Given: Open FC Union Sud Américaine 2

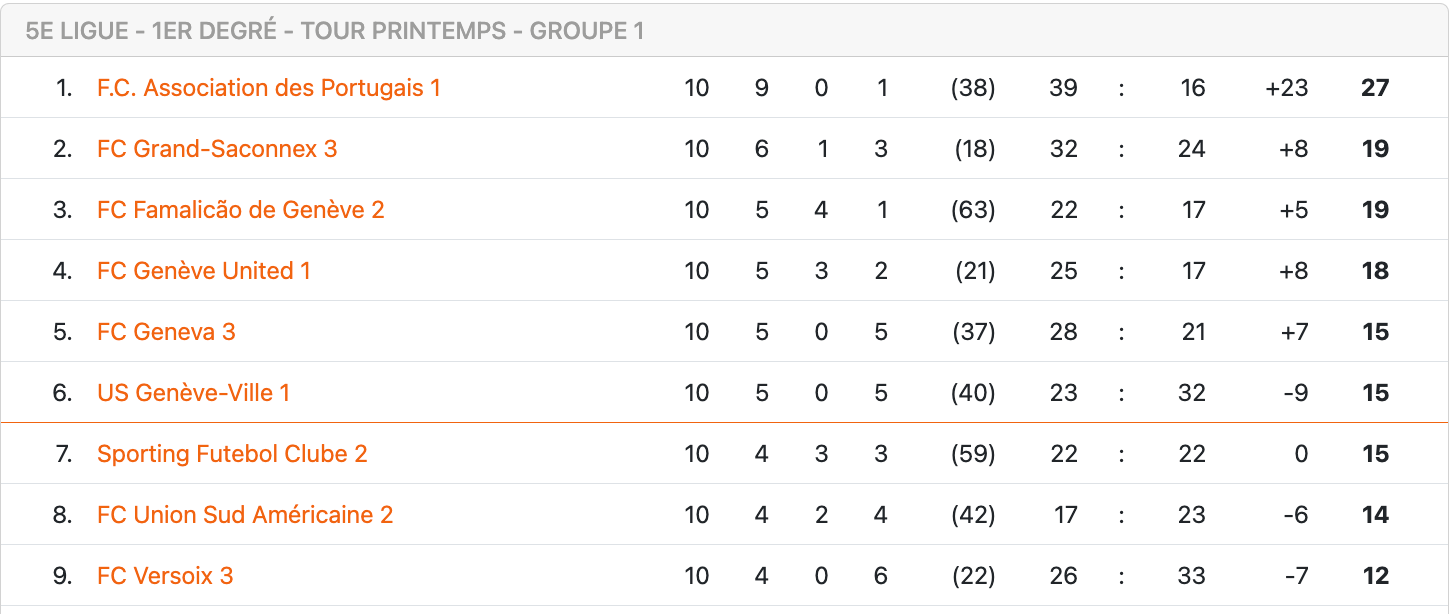Looking at the screenshot, I should pos(245,515).
